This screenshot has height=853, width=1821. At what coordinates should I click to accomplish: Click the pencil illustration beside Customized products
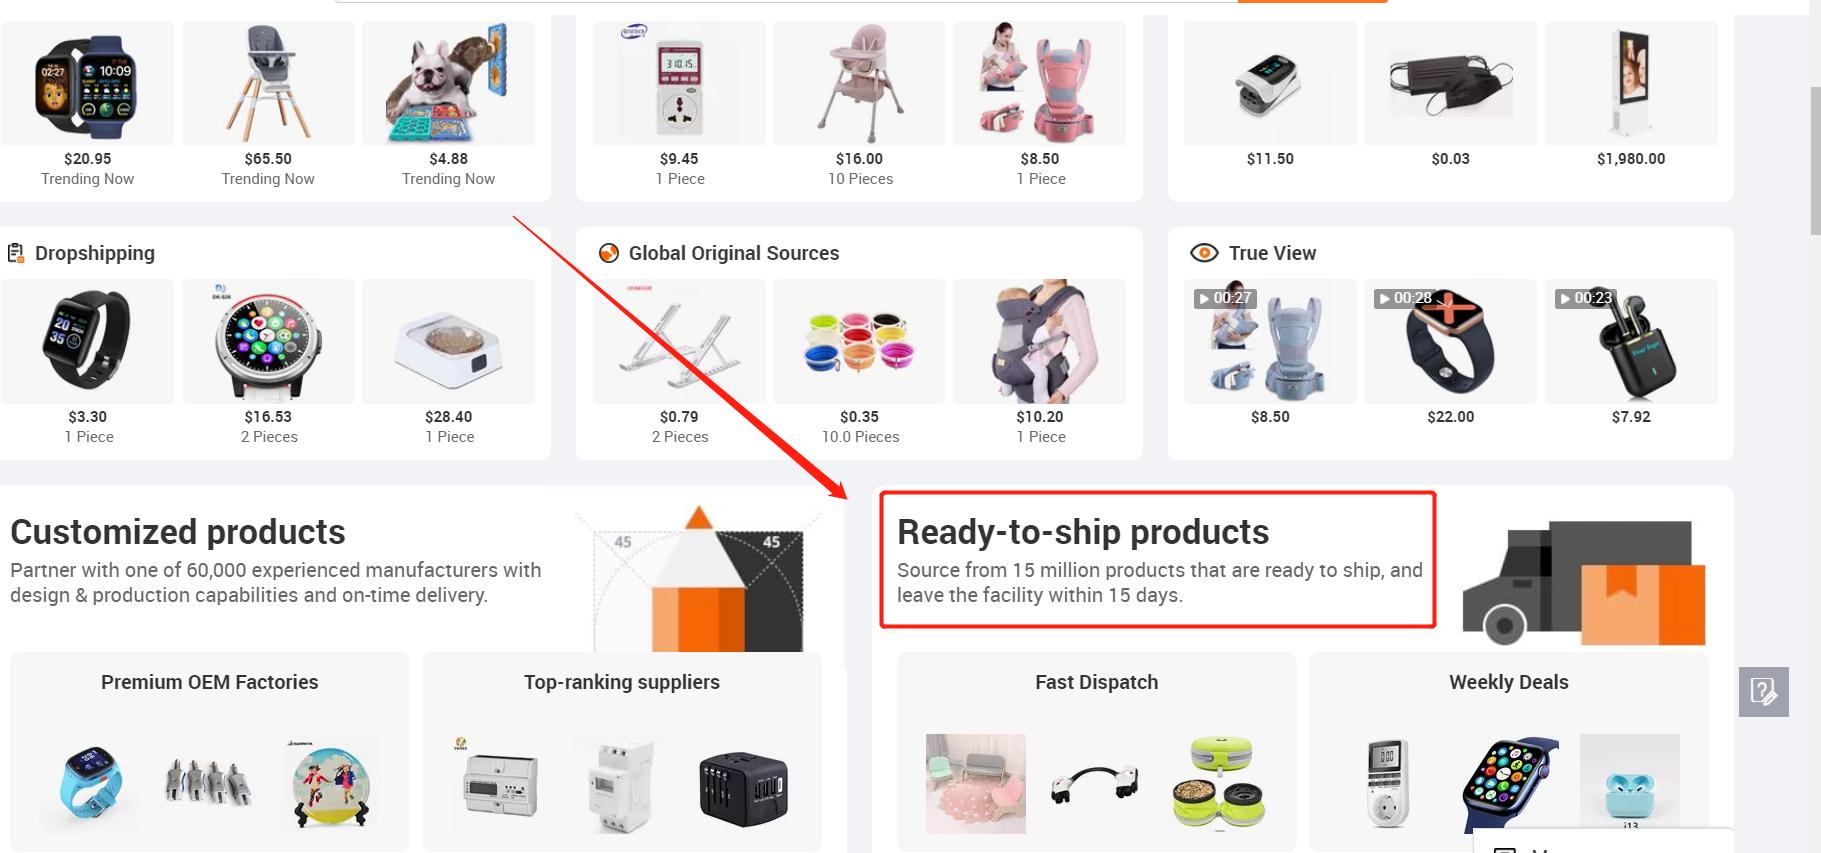point(698,578)
